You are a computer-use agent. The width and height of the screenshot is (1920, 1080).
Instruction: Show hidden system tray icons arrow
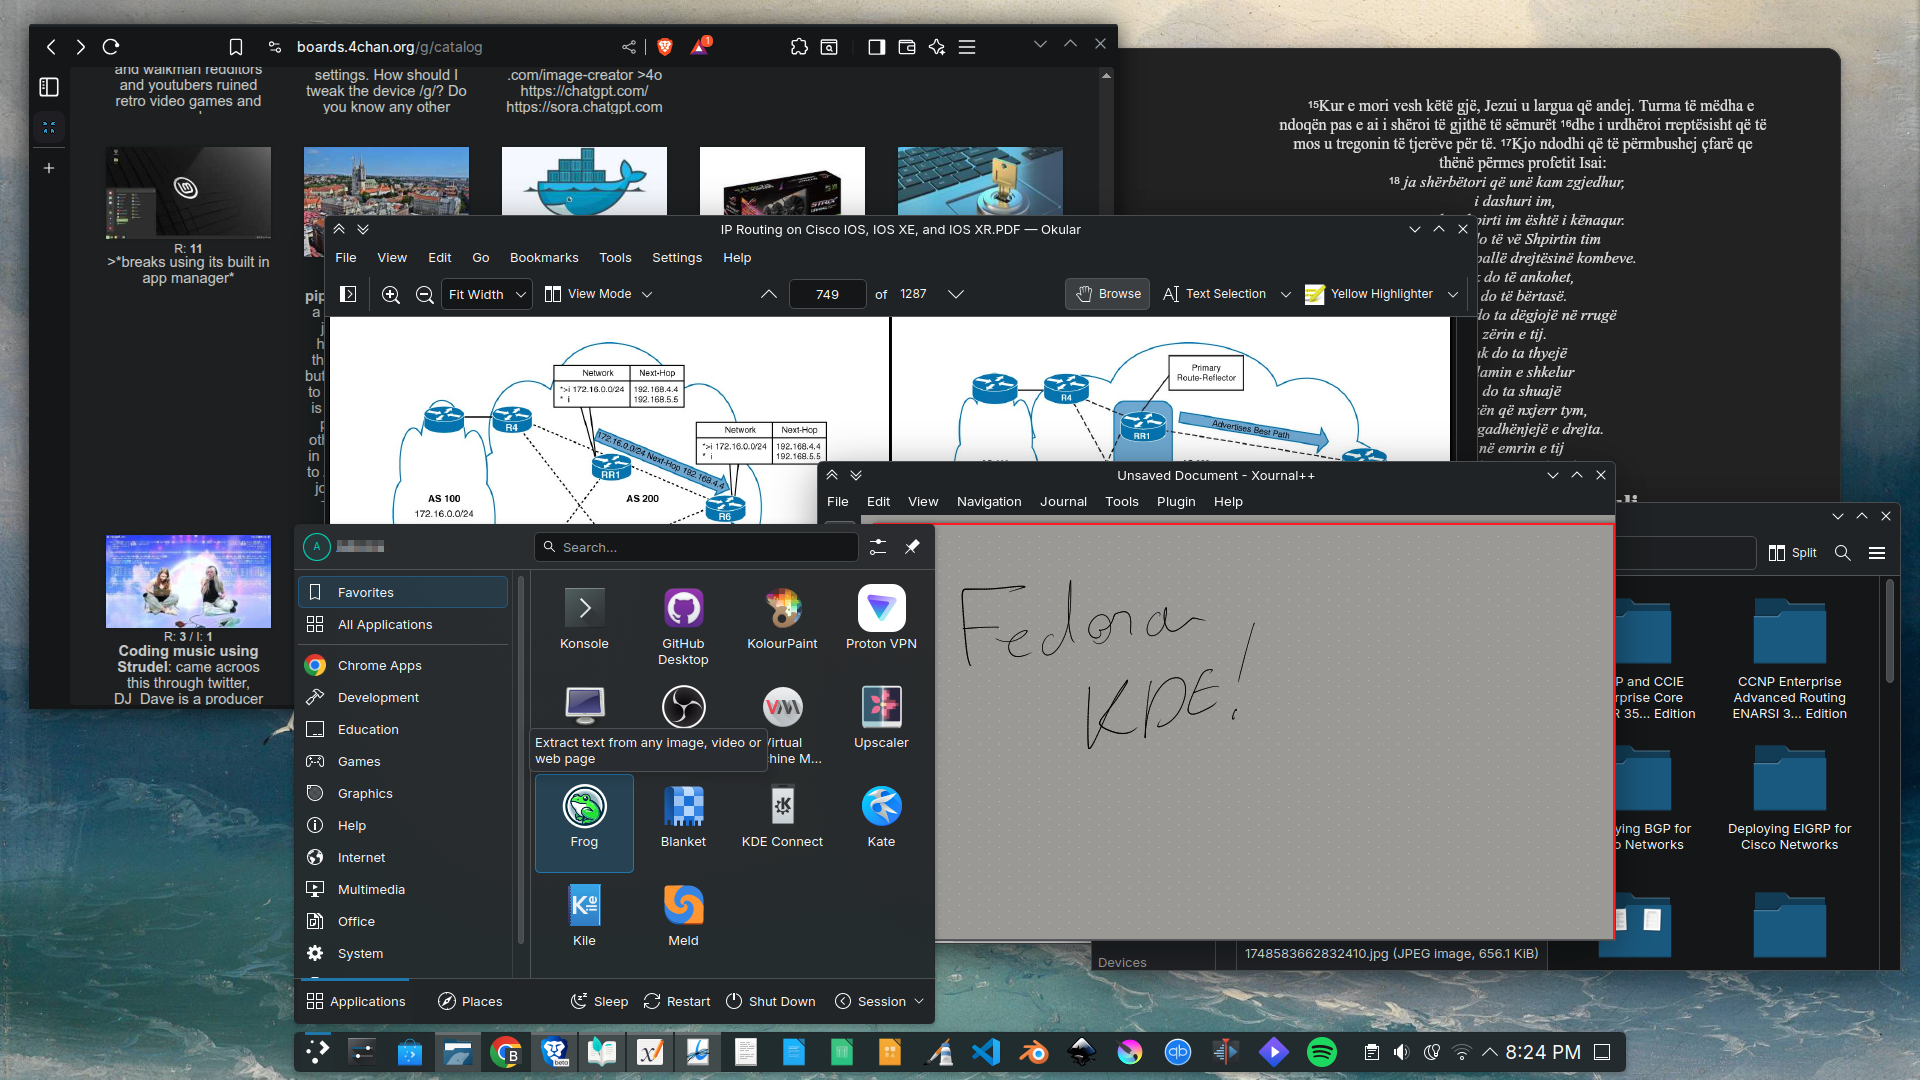click(x=1490, y=1052)
